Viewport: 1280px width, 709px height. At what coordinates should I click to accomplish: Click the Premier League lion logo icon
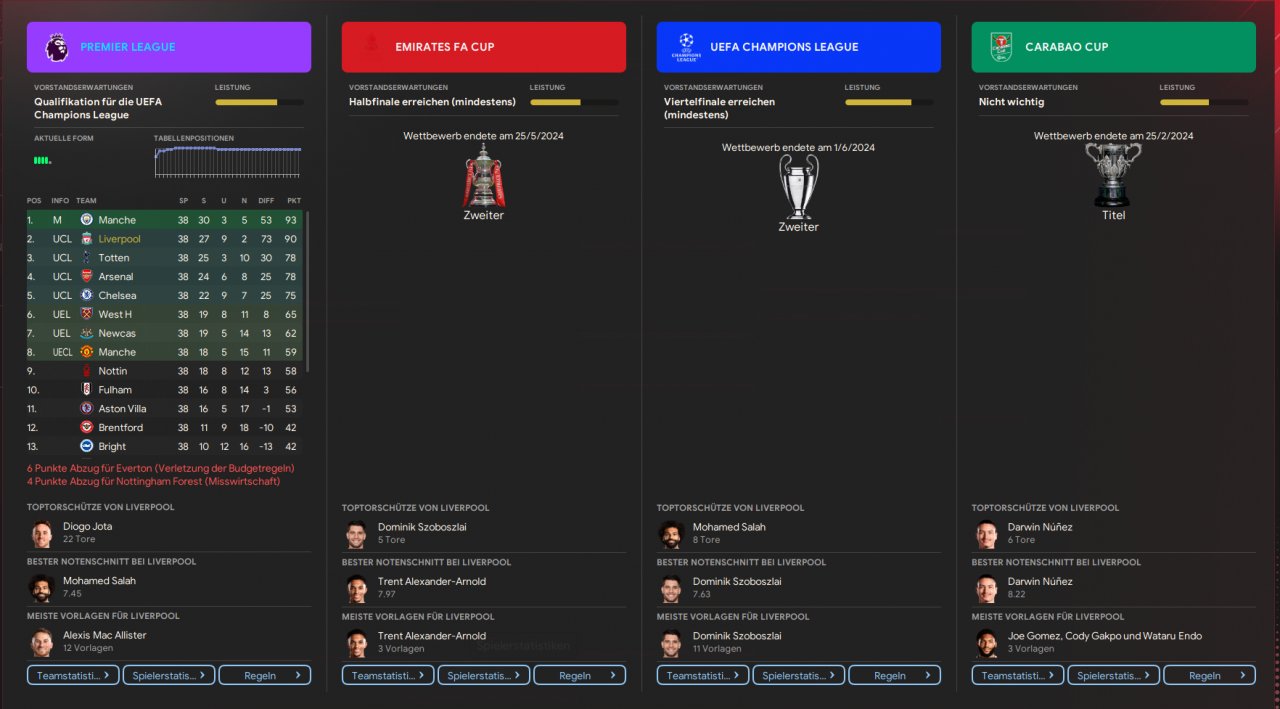[x=57, y=47]
